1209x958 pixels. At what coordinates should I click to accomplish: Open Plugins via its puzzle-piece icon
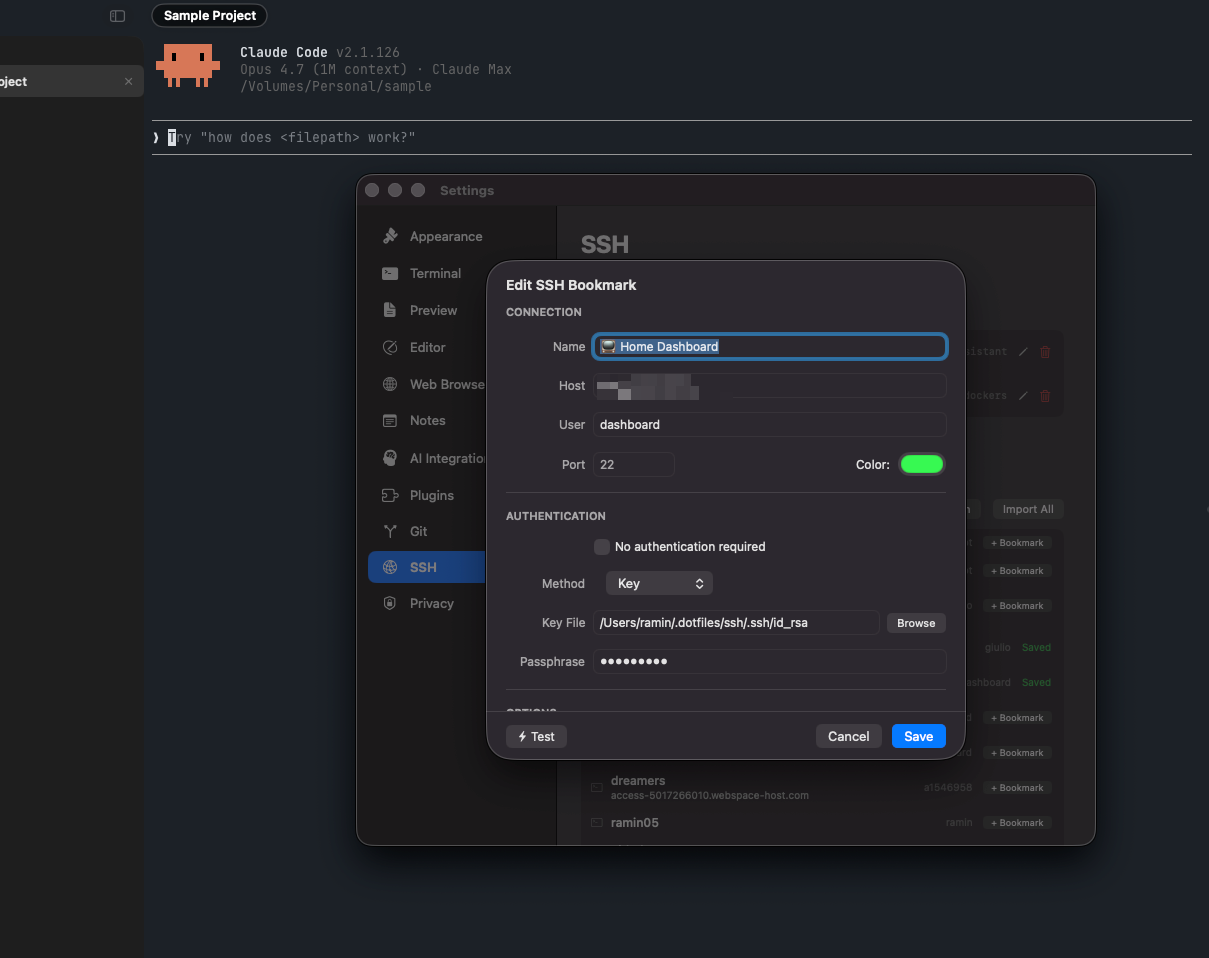(x=390, y=495)
